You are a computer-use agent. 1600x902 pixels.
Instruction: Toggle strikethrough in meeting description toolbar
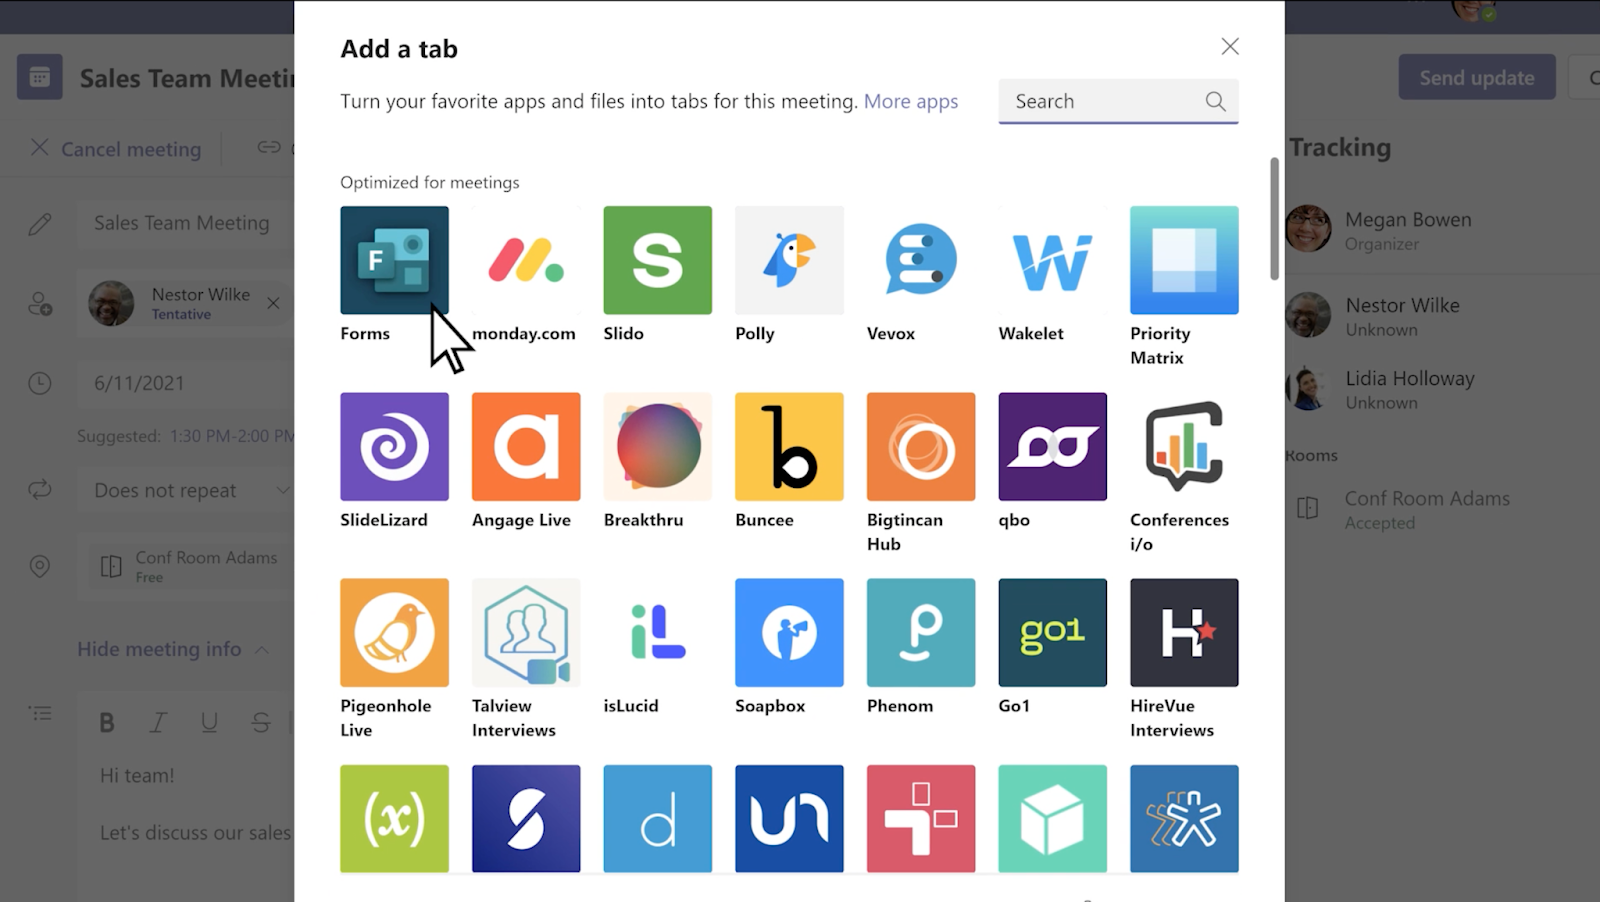click(x=261, y=722)
